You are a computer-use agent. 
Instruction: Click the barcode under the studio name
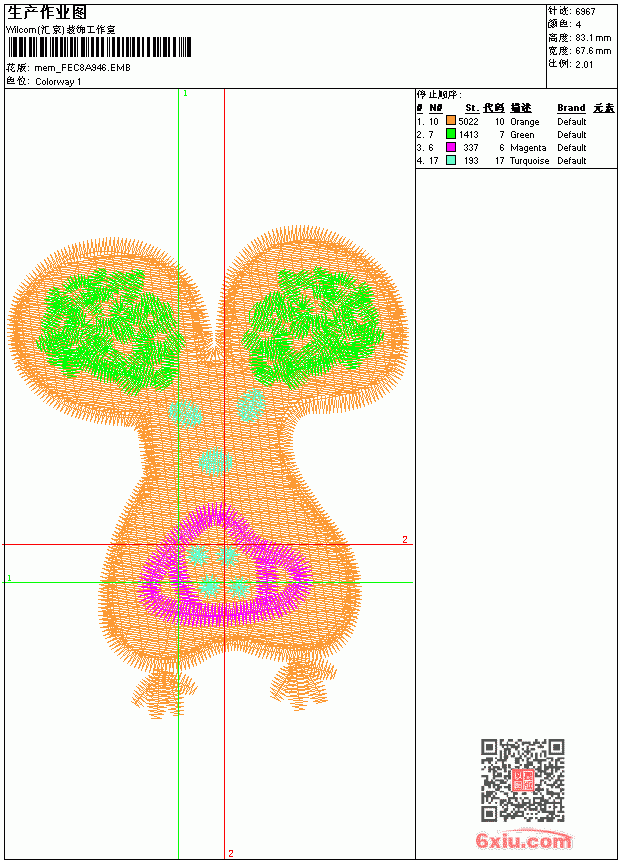tap(99, 47)
